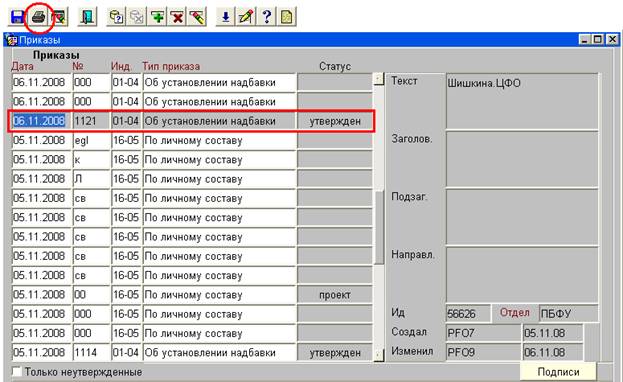
Task: Add a new record with green plus
Action: tap(157, 17)
